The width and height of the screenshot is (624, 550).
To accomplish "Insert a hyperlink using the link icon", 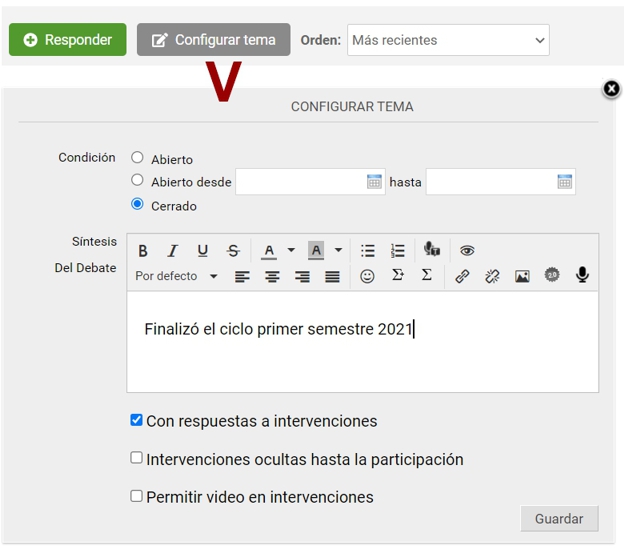I will [x=462, y=276].
